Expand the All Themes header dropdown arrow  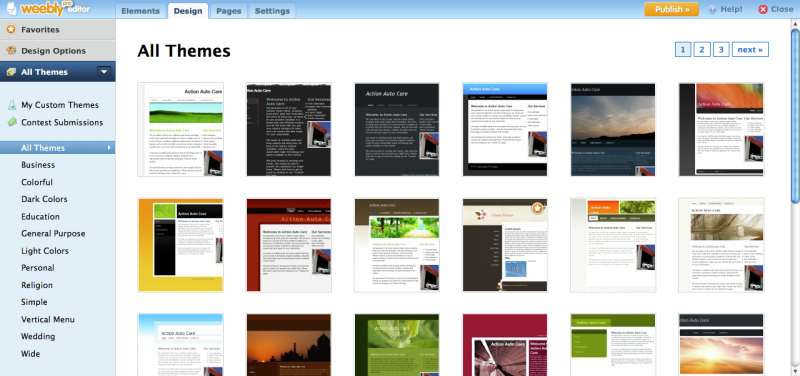104,72
